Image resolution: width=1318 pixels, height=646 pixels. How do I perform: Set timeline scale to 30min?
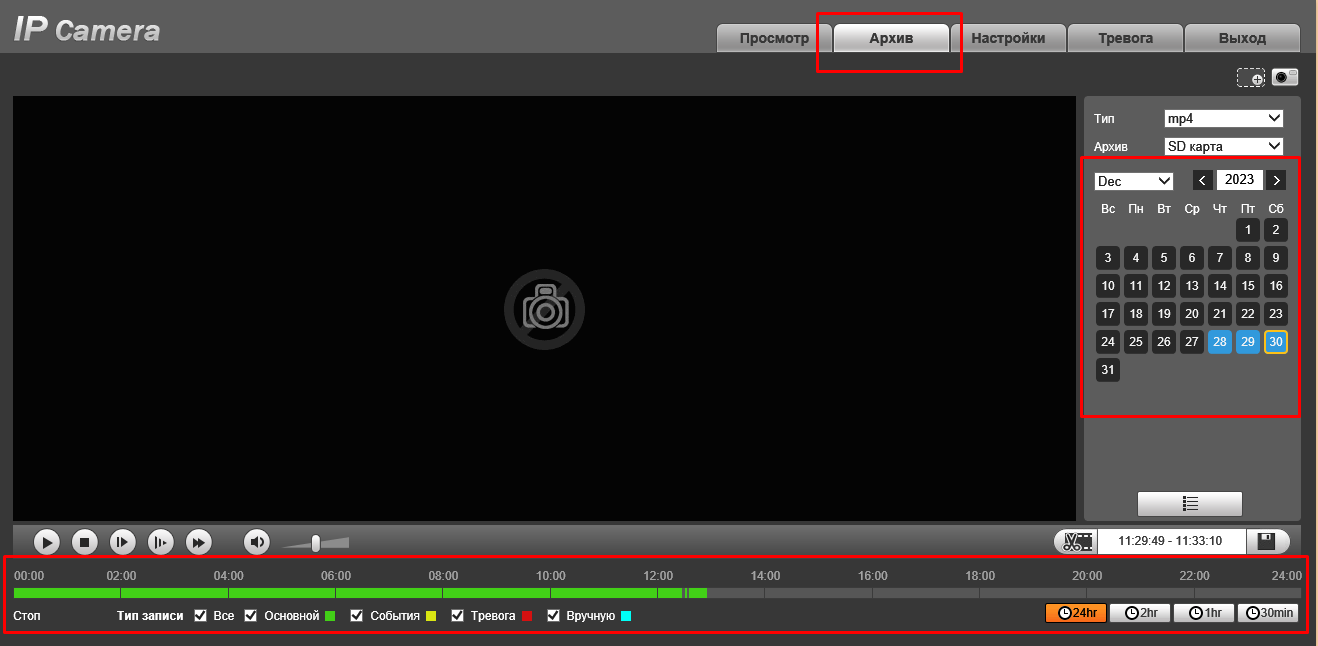pyautogui.click(x=1268, y=613)
